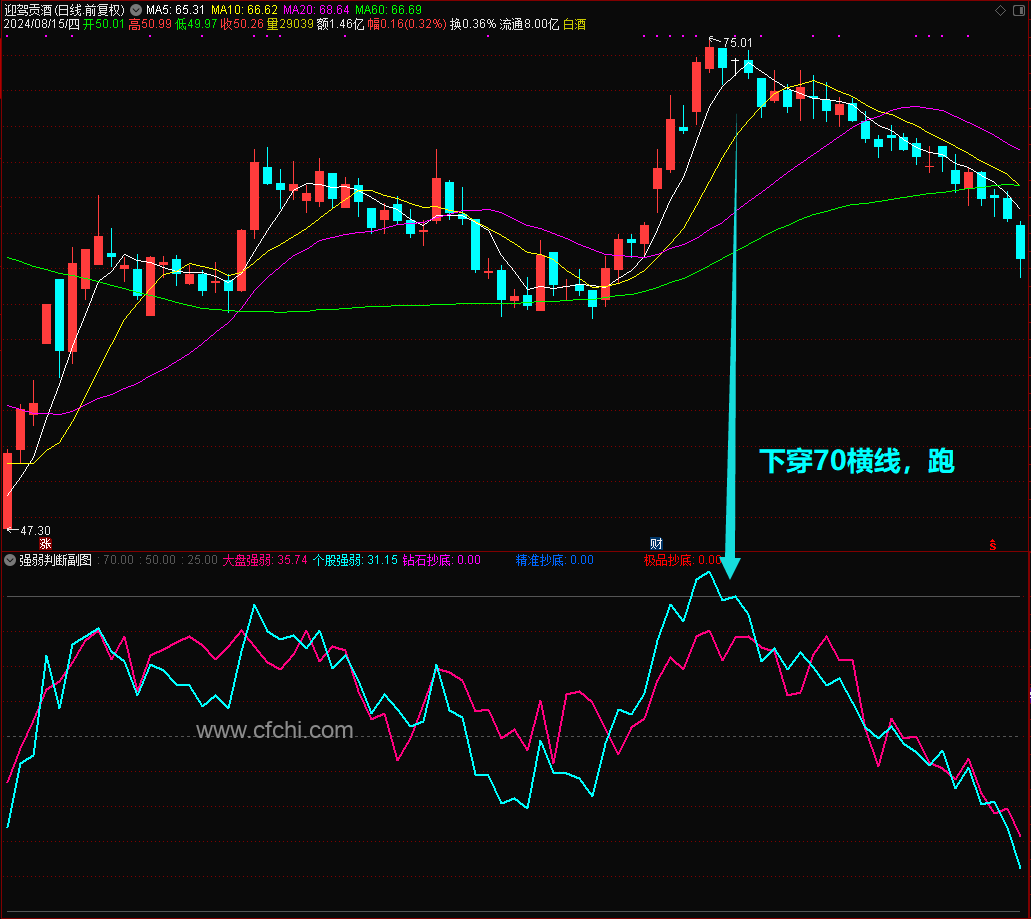This screenshot has height=919, width=1031.
Task: Click the diamond icon at chart top-right
Action: [x=1000, y=10]
